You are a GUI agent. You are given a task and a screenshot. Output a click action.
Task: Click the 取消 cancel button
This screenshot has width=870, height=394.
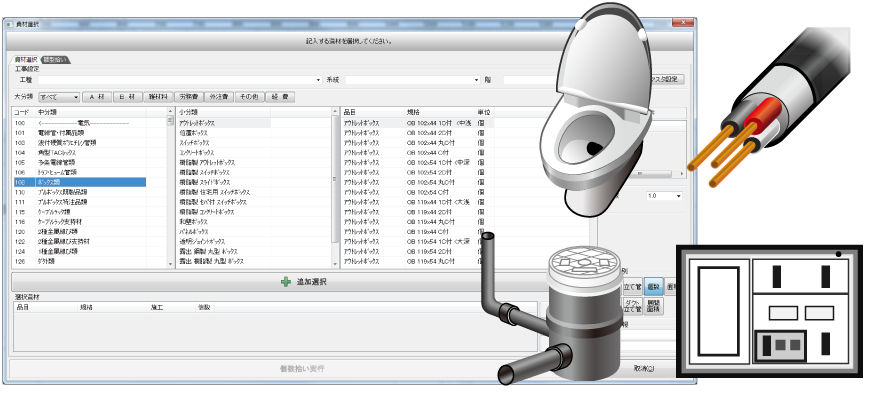[644, 369]
